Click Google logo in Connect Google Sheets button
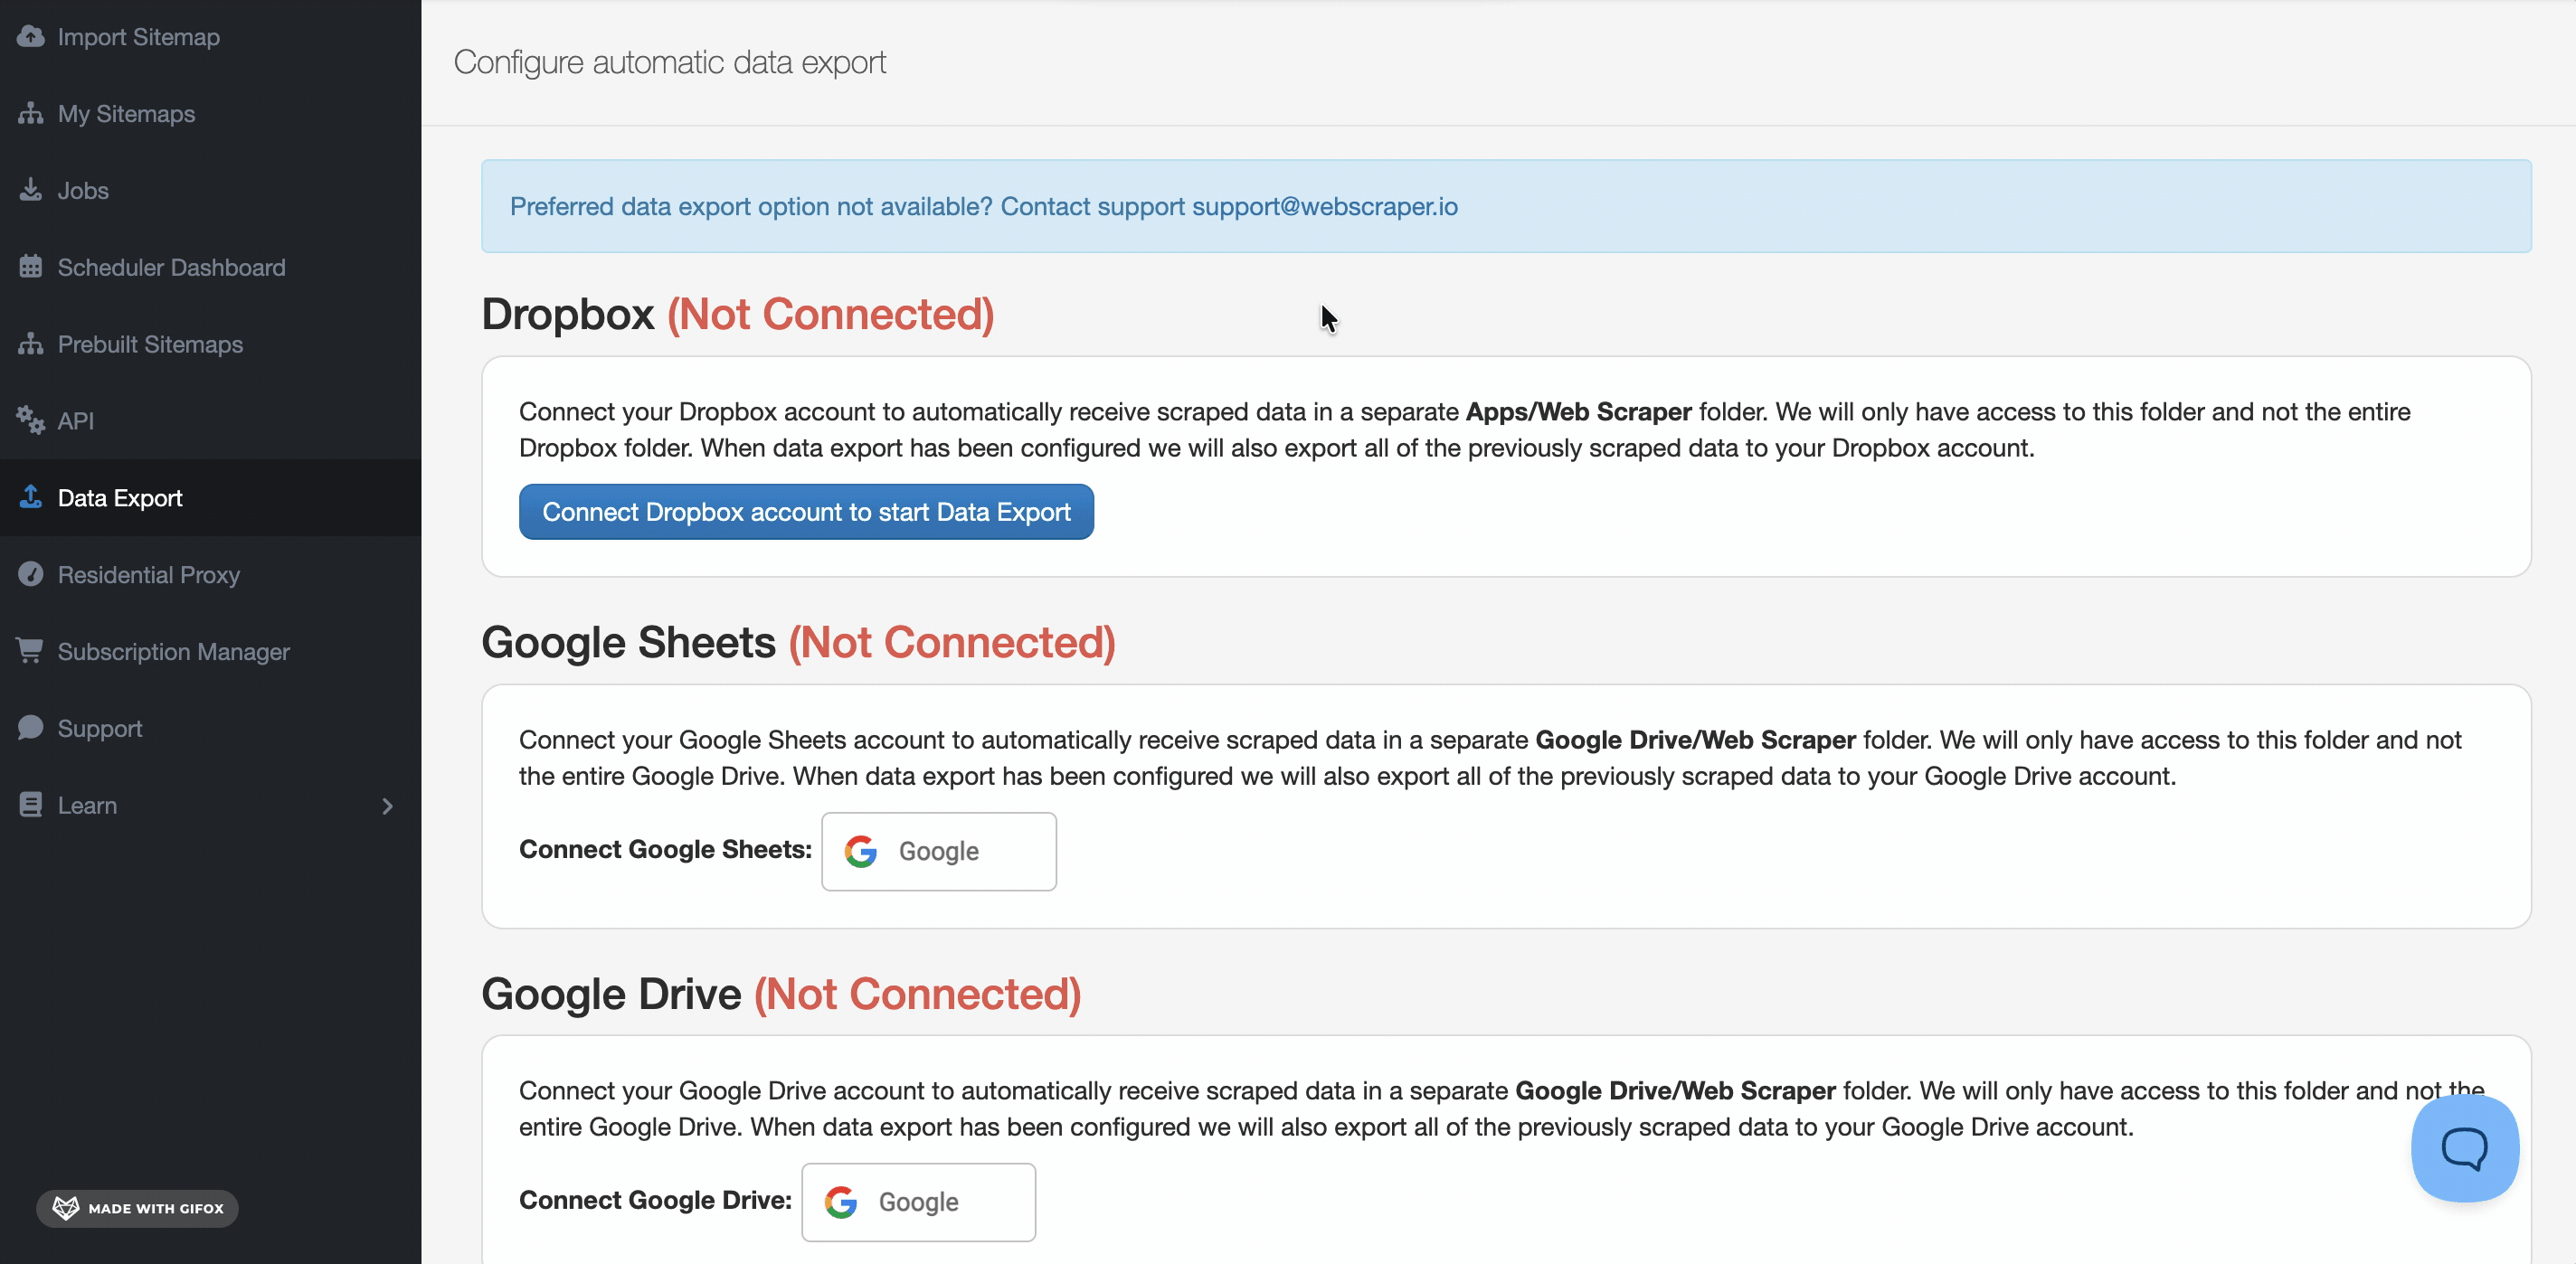 click(x=861, y=851)
